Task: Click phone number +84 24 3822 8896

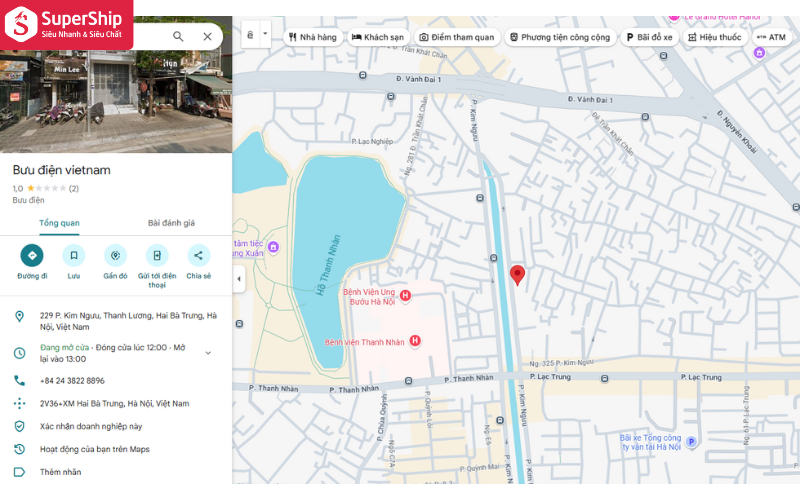Action: click(72, 381)
